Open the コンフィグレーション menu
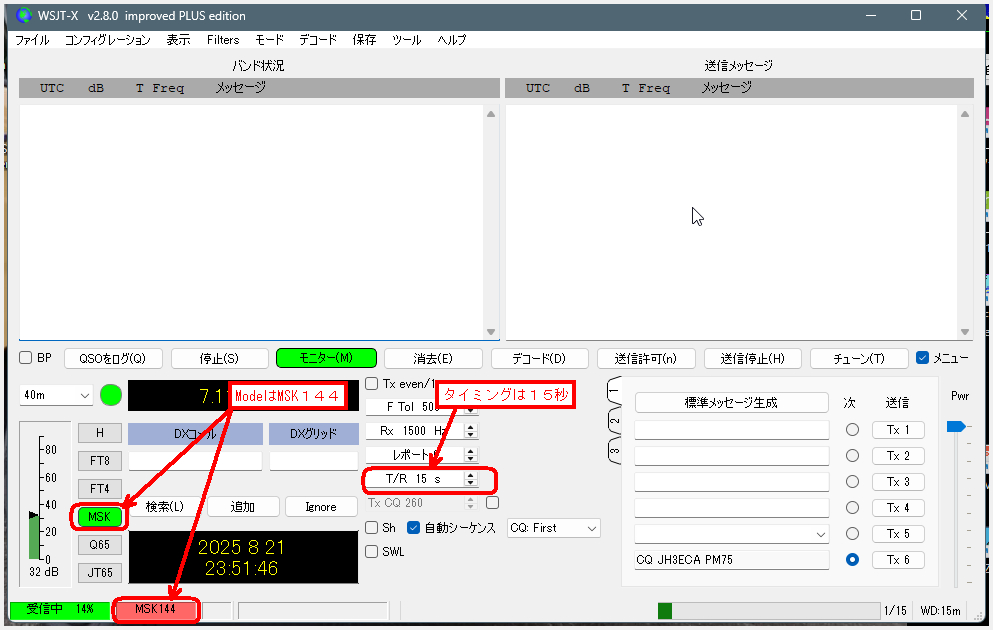The image size is (993, 630). point(108,40)
